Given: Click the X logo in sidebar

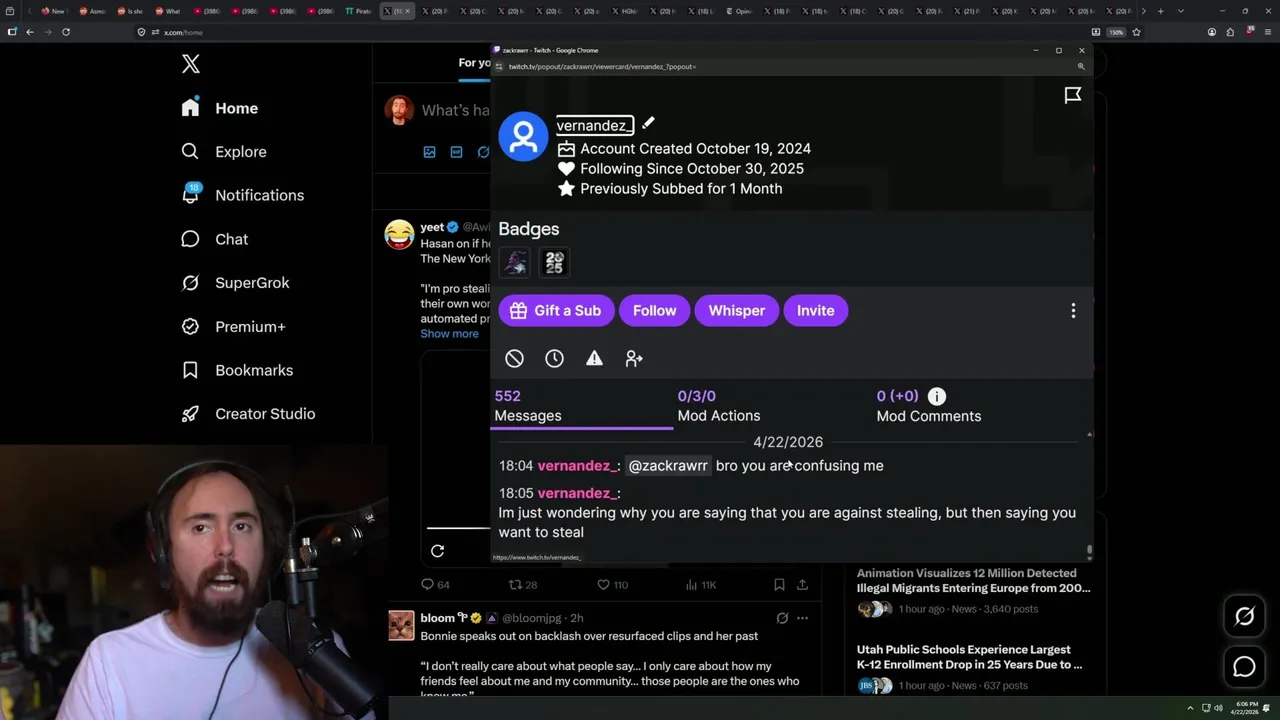Looking at the screenshot, I should click(x=191, y=64).
